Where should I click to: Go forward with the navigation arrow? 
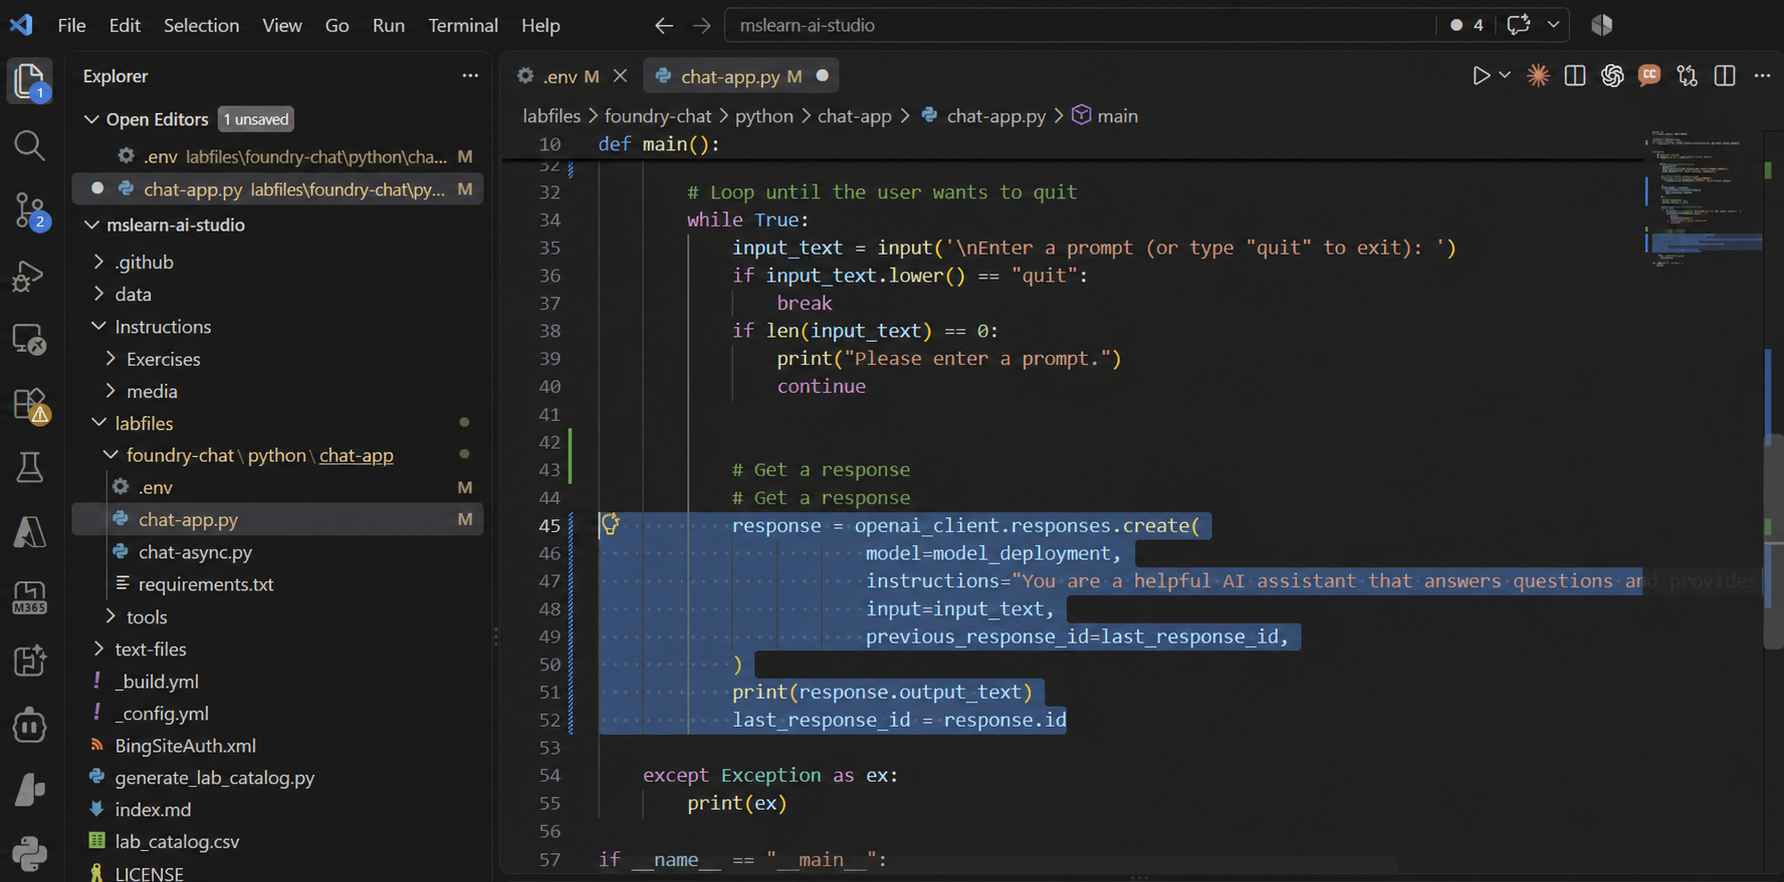(x=702, y=25)
